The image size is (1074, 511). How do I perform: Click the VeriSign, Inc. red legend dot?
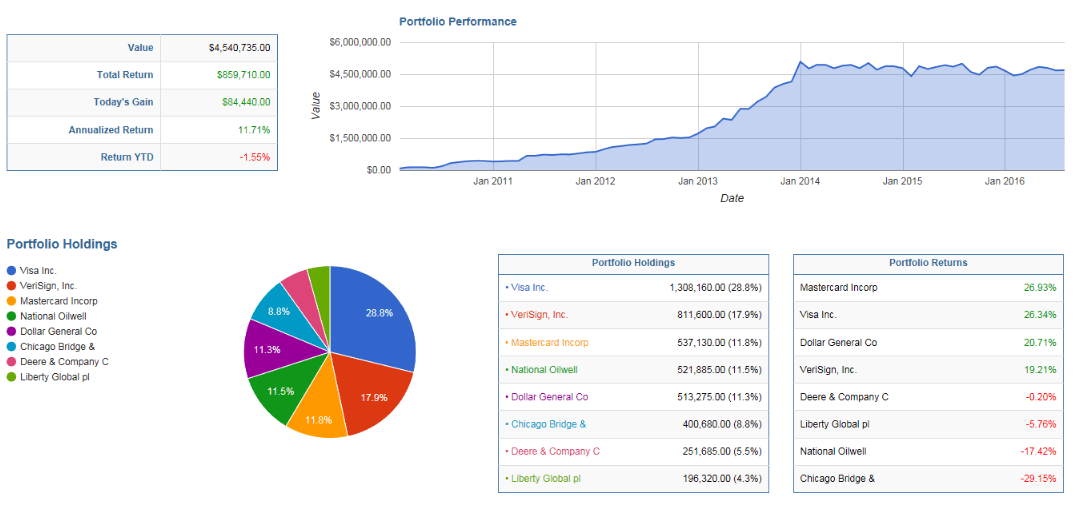tap(12, 286)
